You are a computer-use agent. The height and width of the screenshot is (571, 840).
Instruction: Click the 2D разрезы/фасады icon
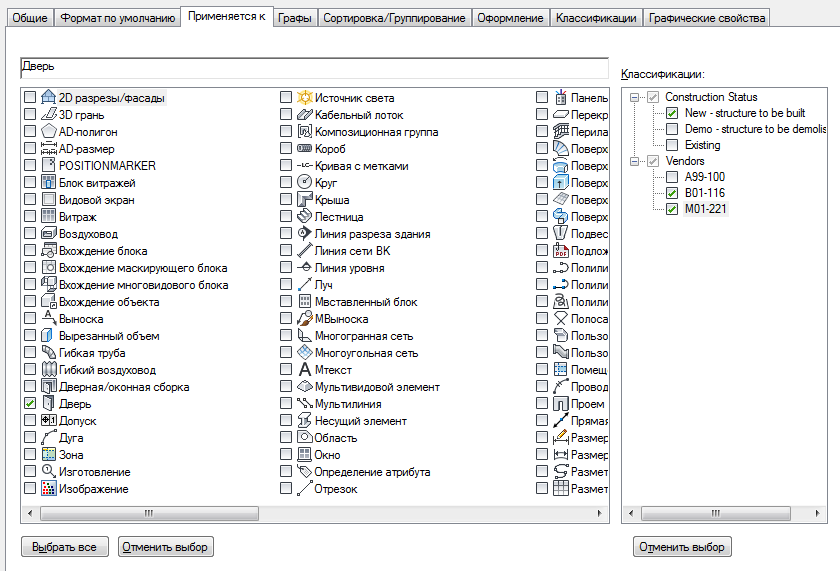click(49, 97)
